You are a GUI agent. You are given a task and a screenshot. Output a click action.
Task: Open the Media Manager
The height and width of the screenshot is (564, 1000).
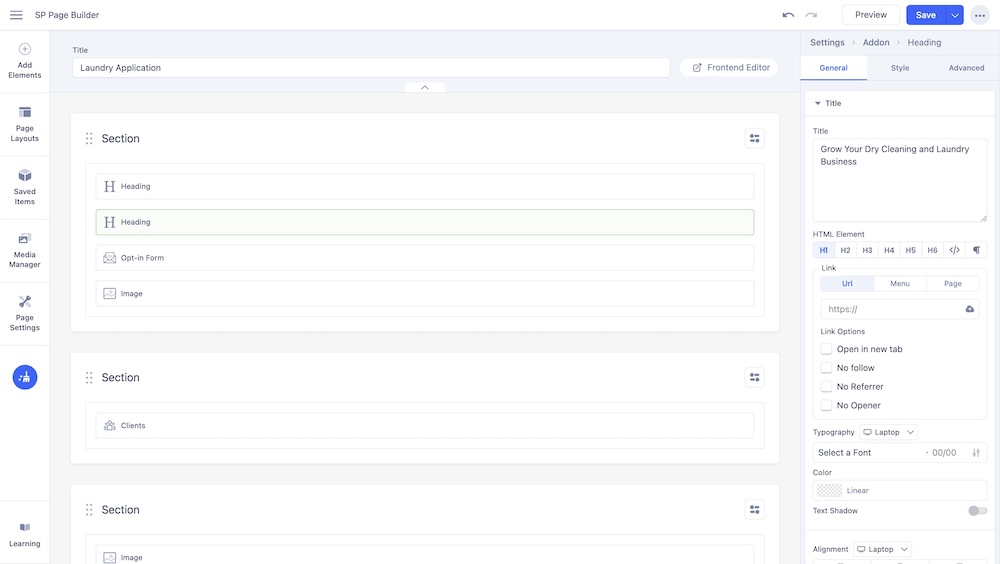pyautogui.click(x=24, y=250)
